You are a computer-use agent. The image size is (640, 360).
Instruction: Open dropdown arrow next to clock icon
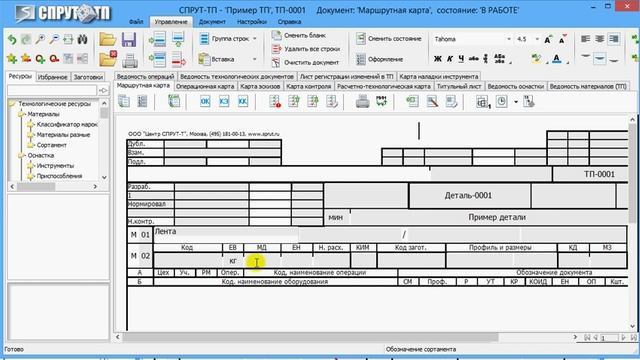coord(516,102)
